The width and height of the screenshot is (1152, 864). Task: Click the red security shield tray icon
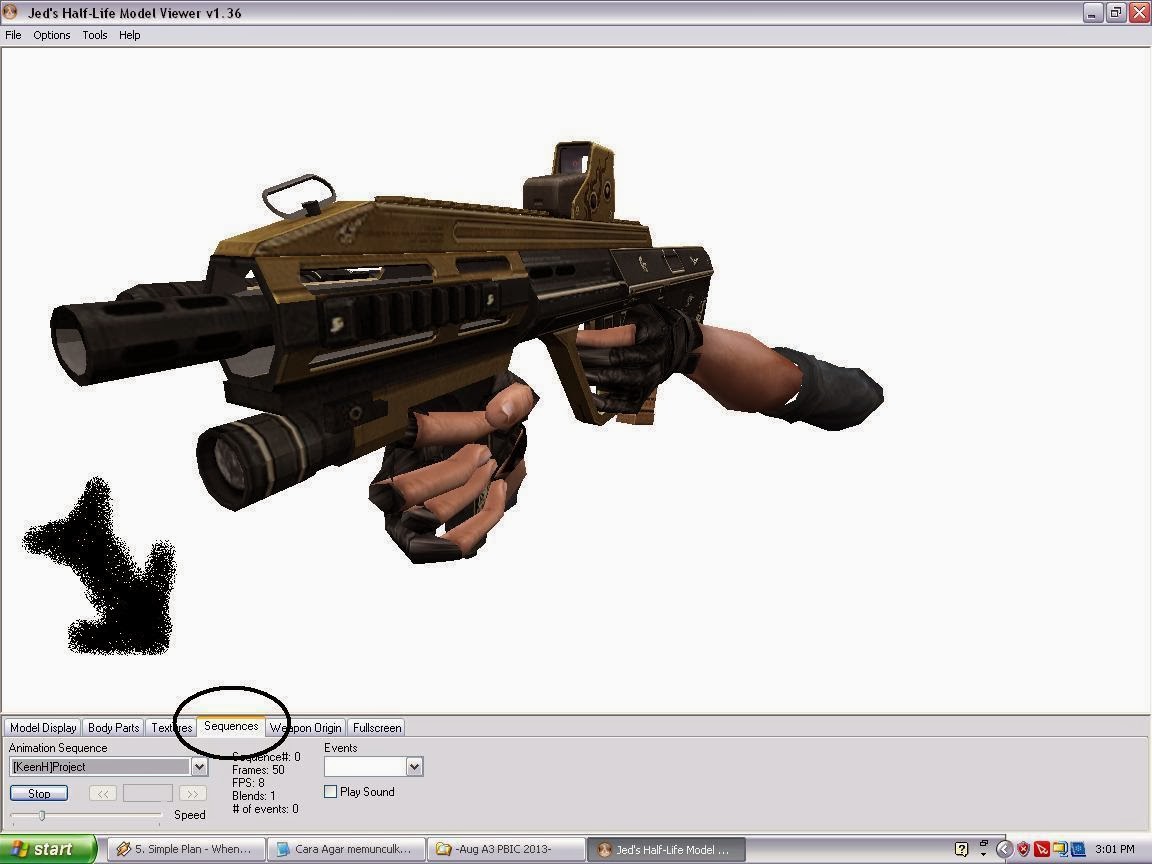[x=1023, y=849]
